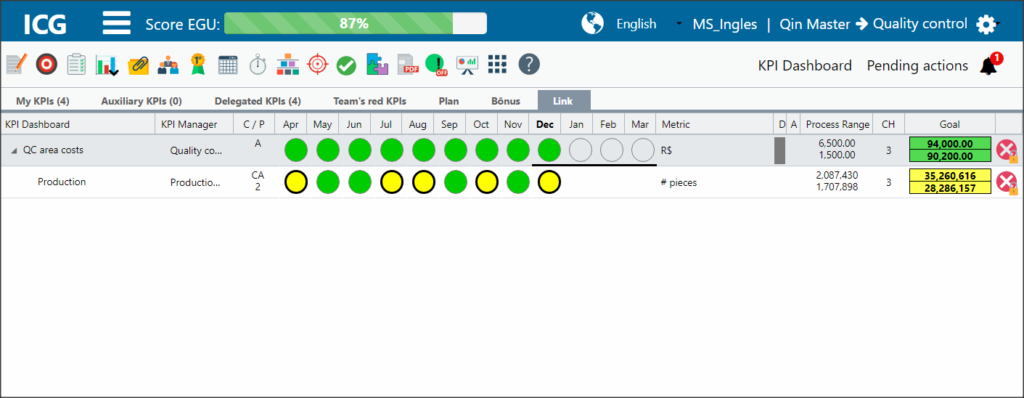The image size is (1024, 398).
Task: Switch to Auxiliary KPIs (0) tab
Action: (x=142, y=101)
